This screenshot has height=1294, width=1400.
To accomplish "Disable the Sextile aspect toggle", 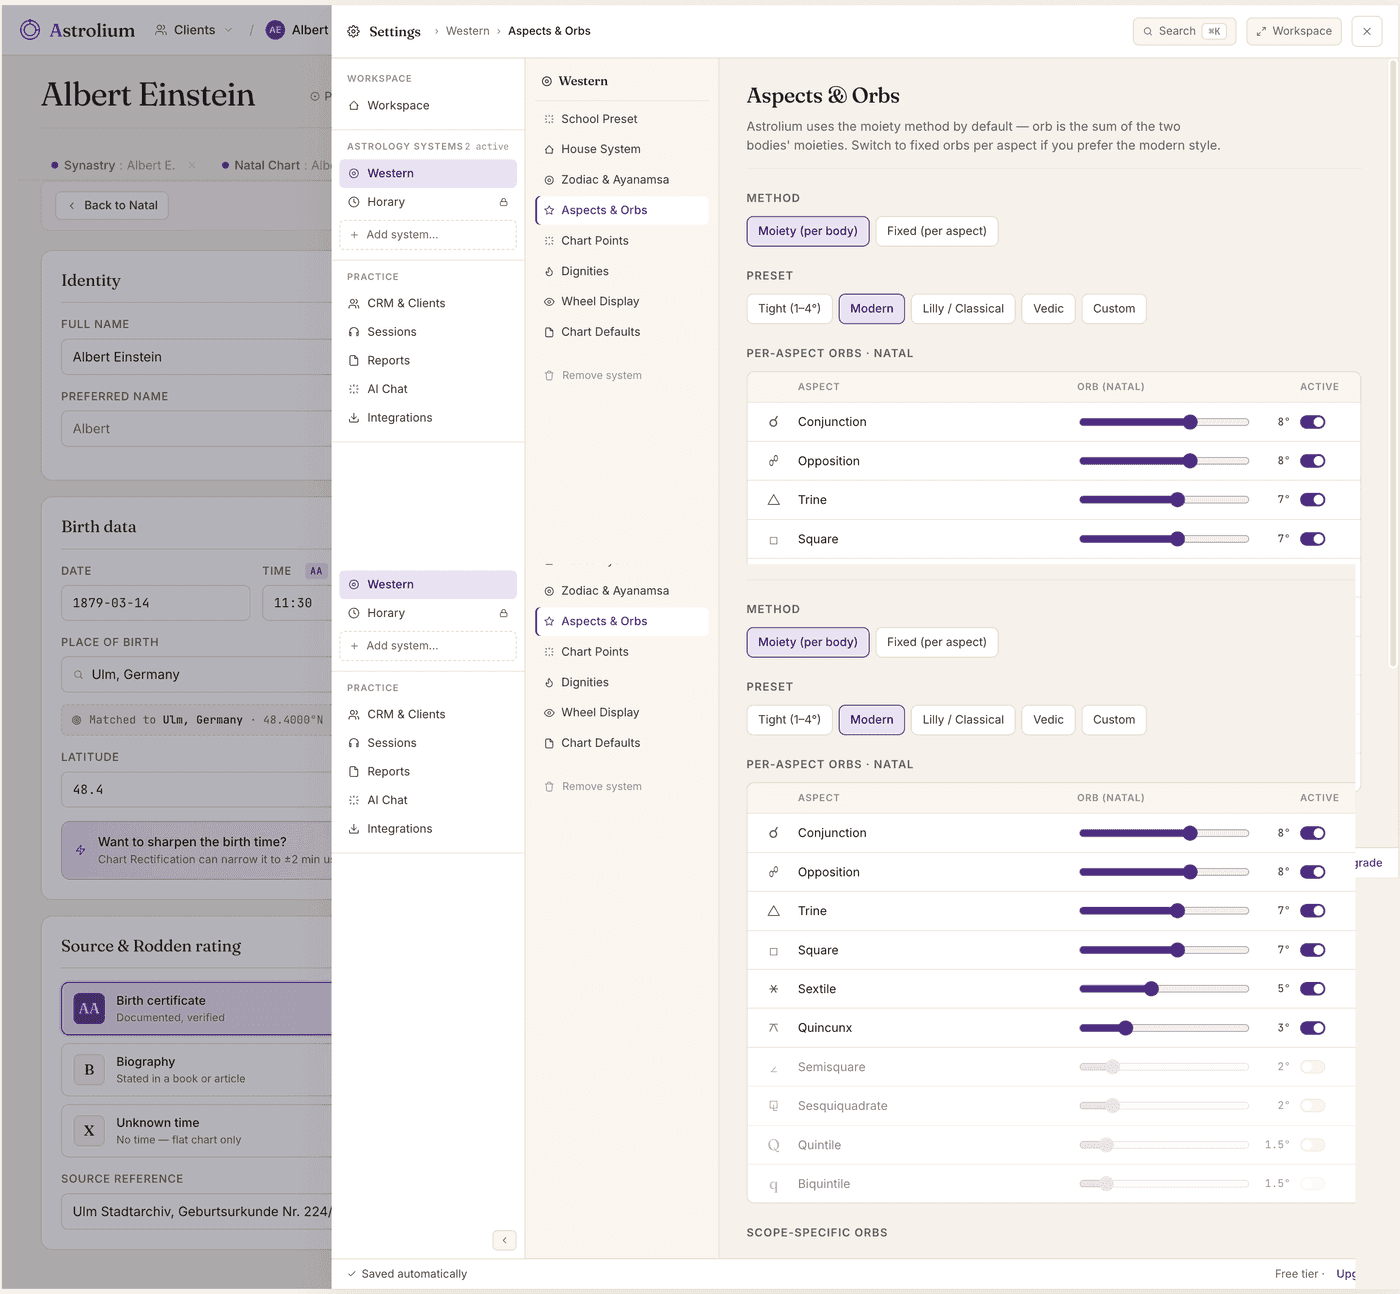I will pyautogui.click(x=1313, y=989).
